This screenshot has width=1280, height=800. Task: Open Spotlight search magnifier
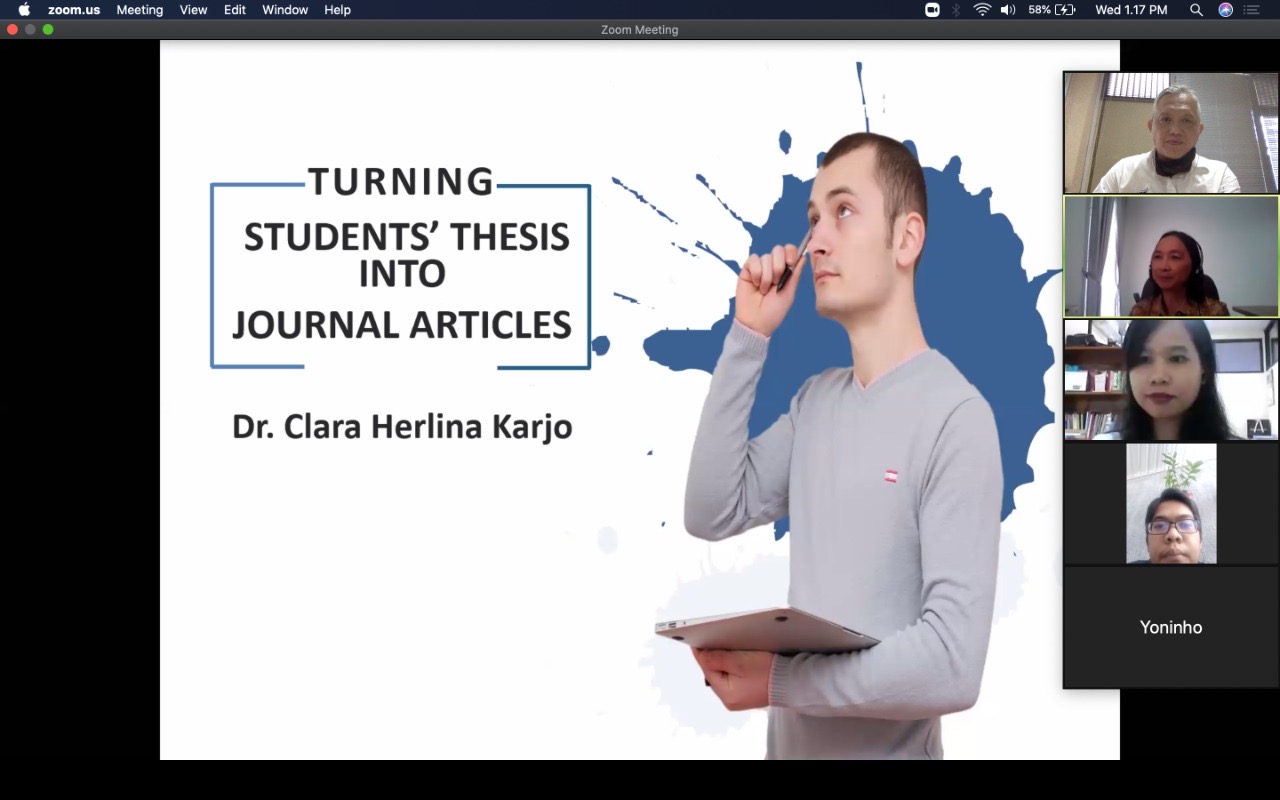pyautogui.click(x=1196, y=10)
